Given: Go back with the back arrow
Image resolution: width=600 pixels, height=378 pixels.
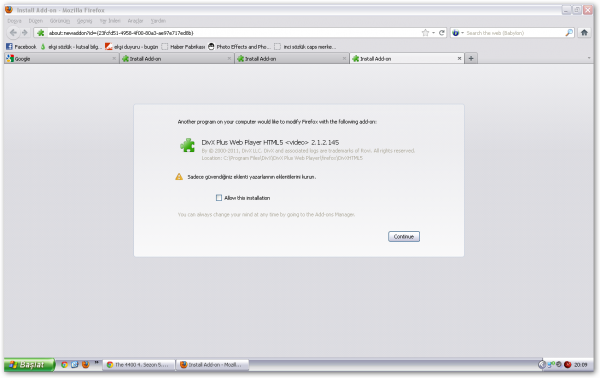Looking at the screenshot, I should 13,33.
